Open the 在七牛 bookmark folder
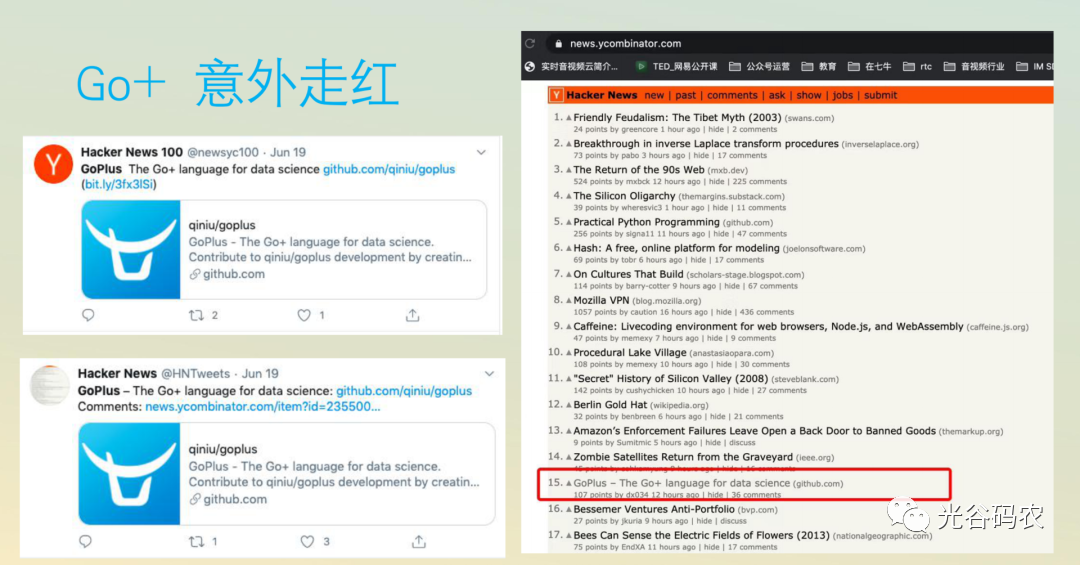 (869, 67)
